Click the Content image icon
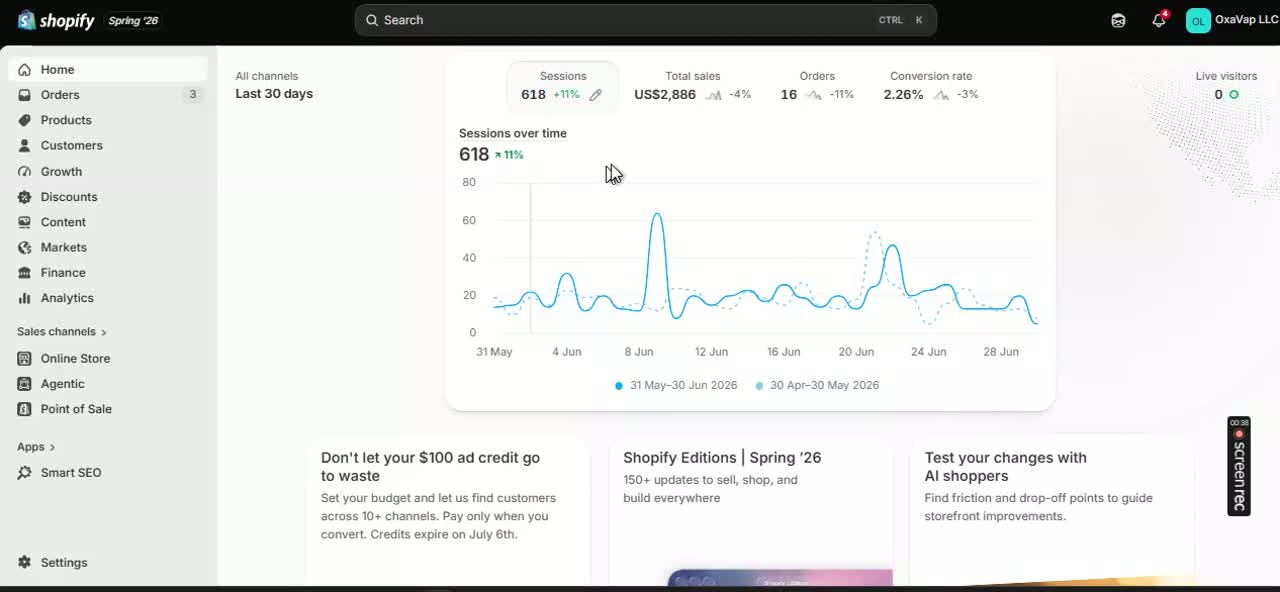1280x592 pixels. [x=24, y=222]
